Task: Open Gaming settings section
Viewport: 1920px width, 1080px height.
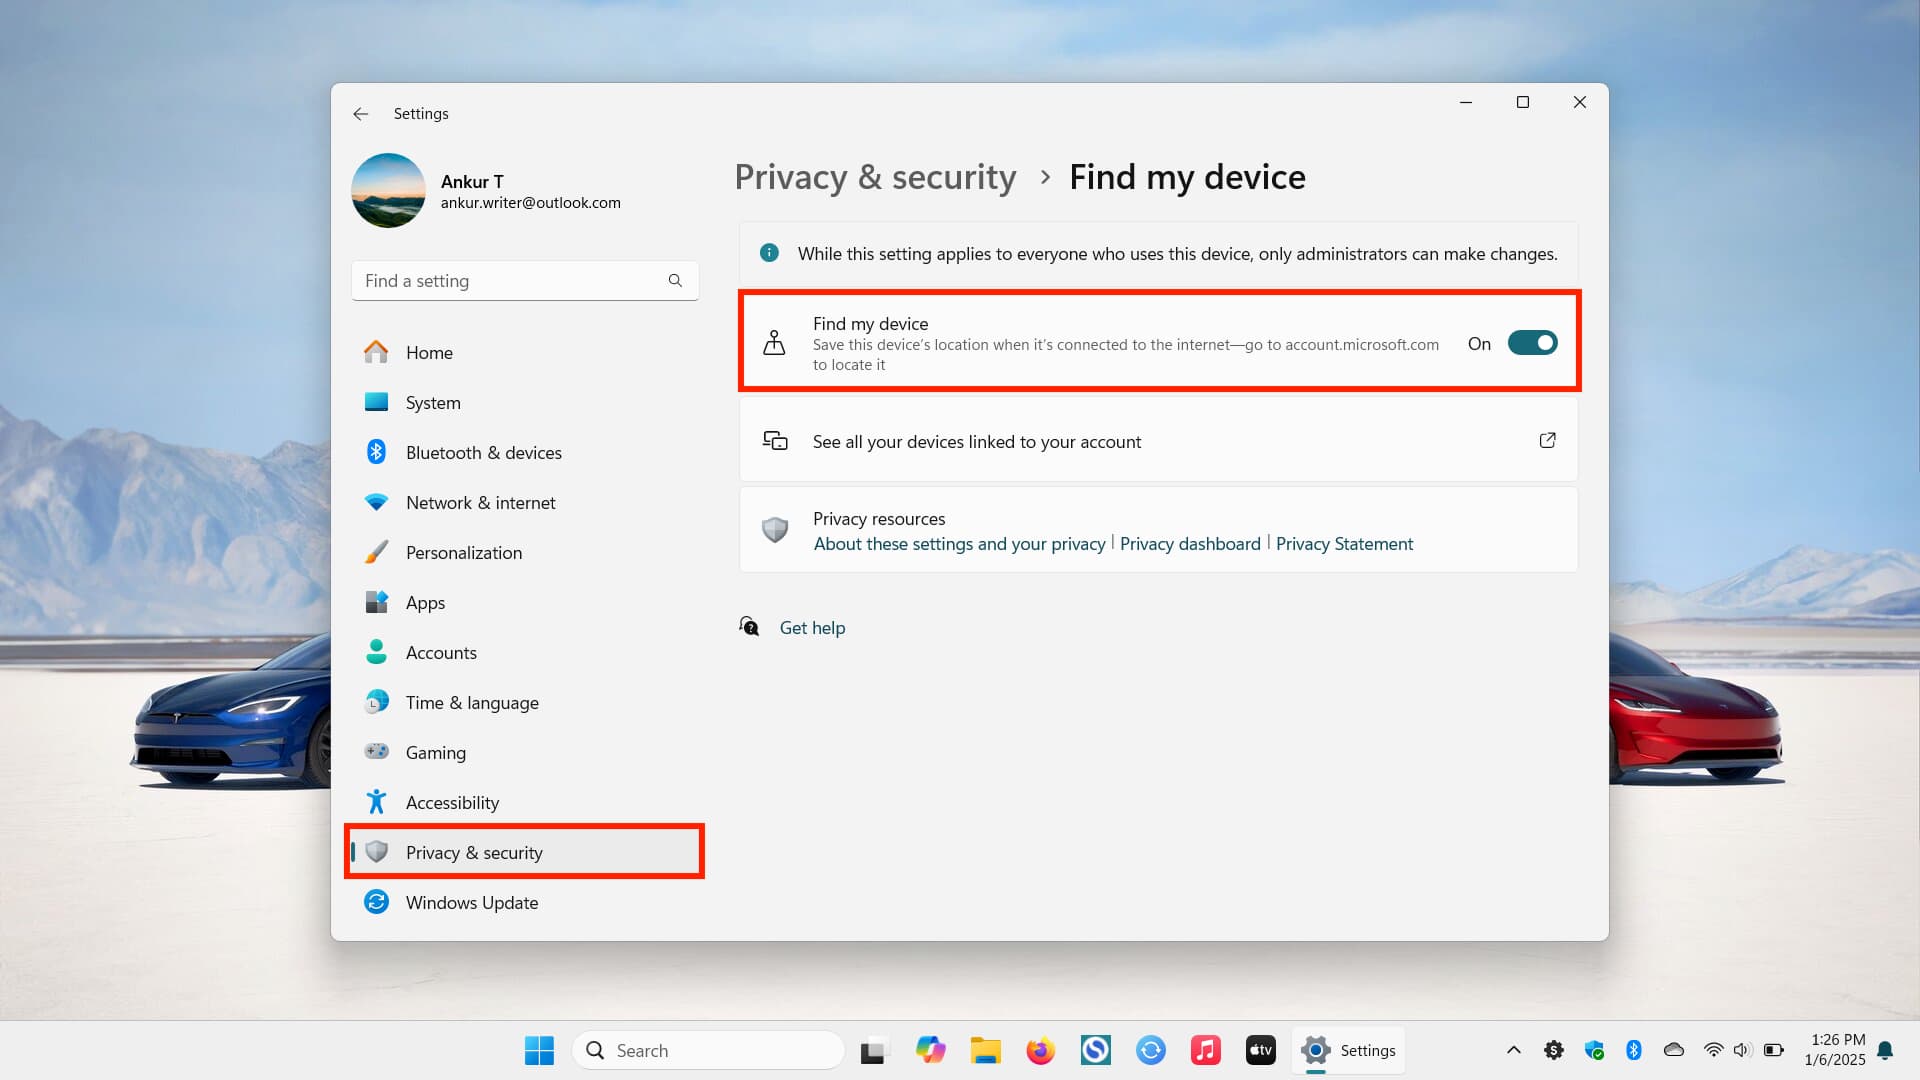Action: click(435, 752)
